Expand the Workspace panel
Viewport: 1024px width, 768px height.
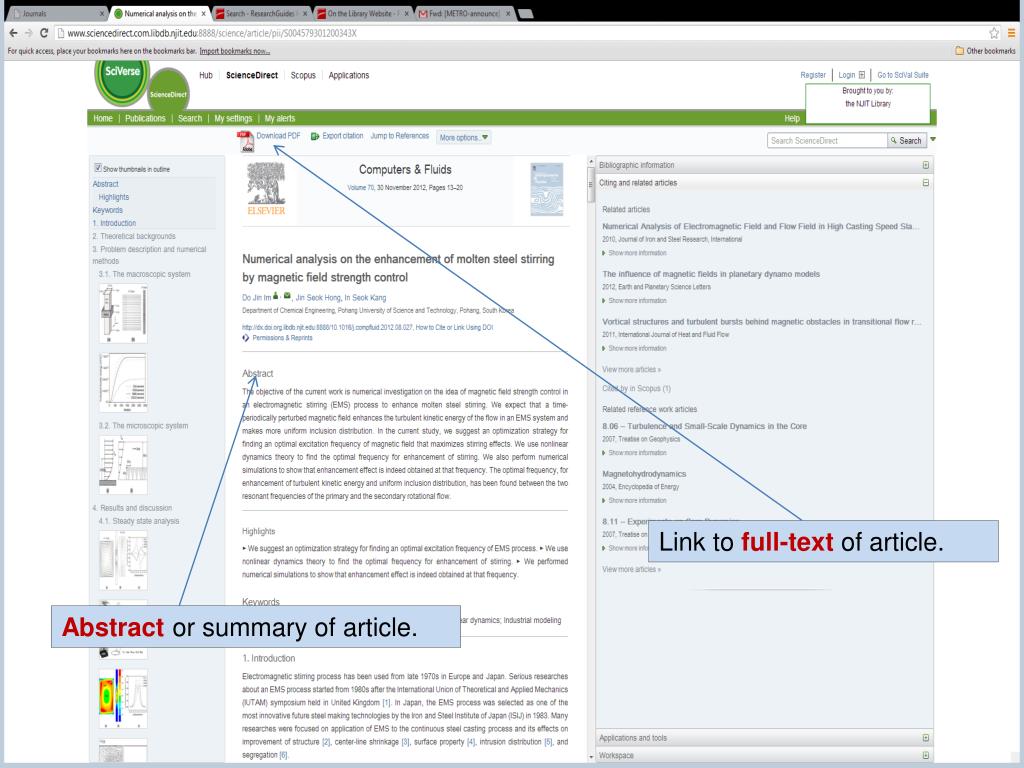[925, 756]
